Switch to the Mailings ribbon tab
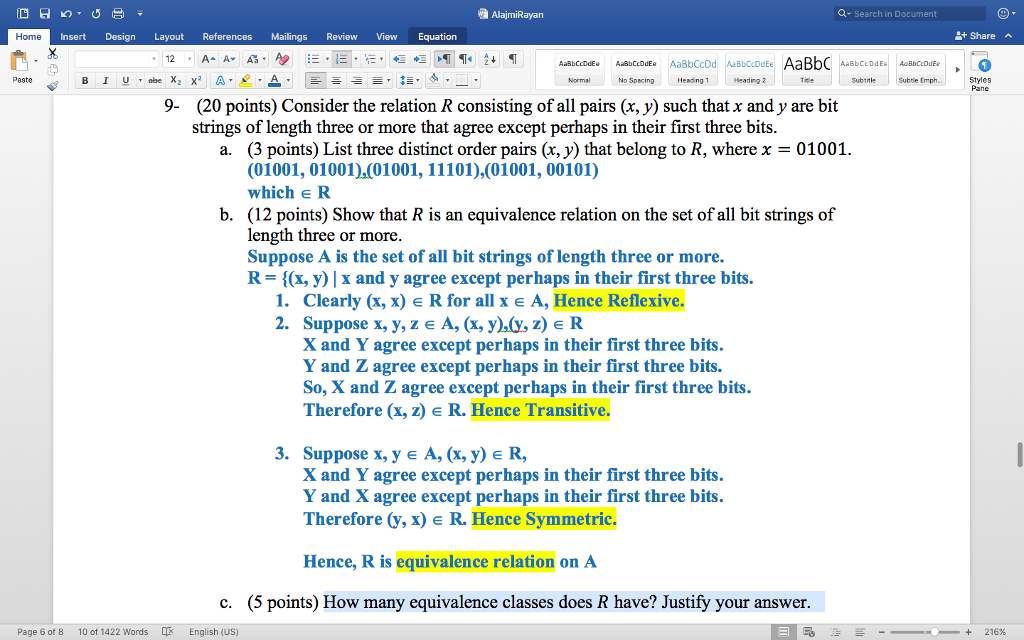The height and width of the screenshot is (640, 1024). pos(289,36)
